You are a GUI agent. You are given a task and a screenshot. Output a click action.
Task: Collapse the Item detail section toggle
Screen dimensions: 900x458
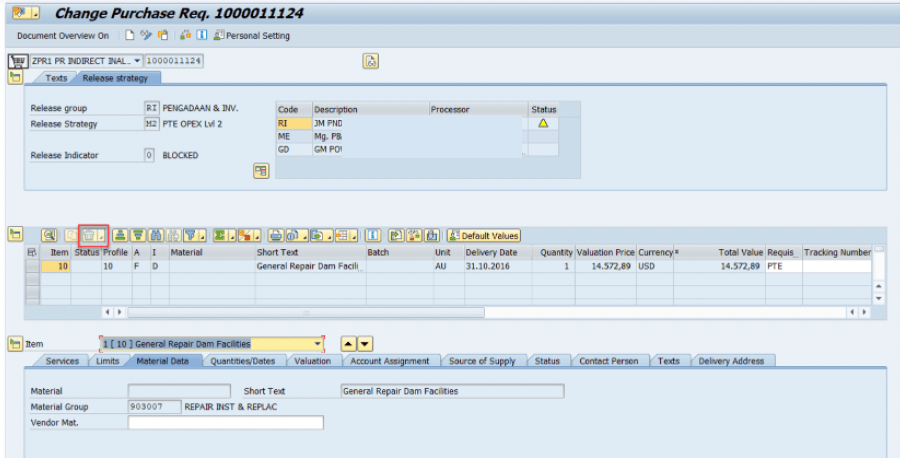[15, 344]
